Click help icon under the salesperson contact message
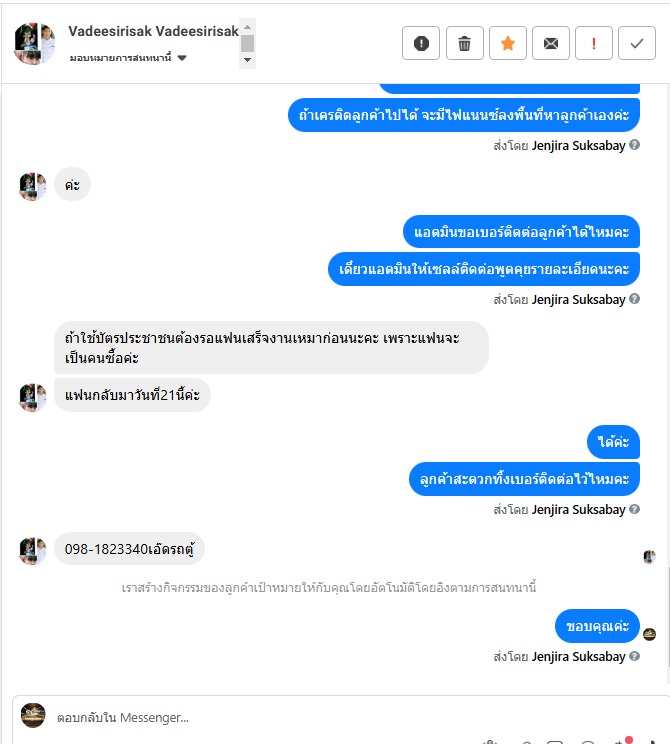 634,298
